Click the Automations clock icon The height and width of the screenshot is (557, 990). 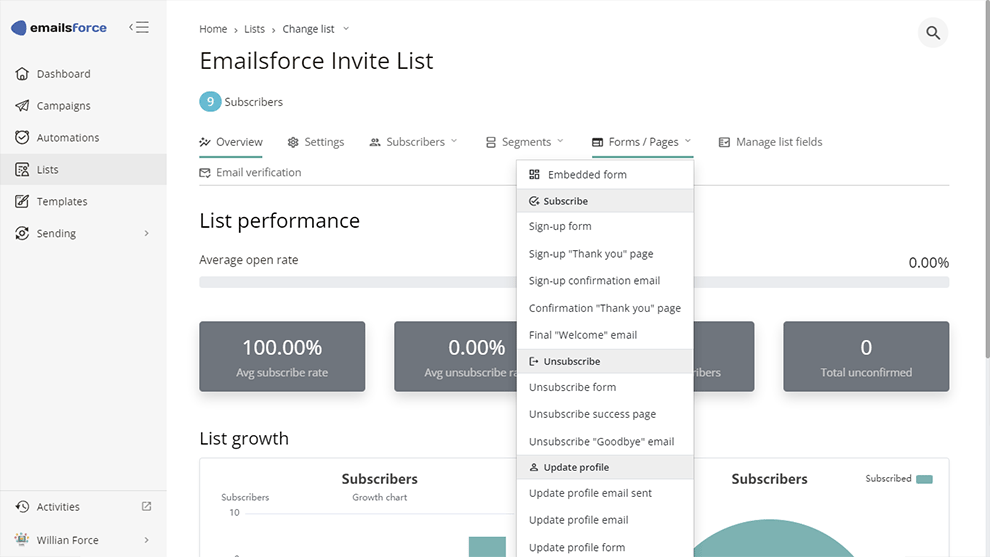tap(22, 137)
